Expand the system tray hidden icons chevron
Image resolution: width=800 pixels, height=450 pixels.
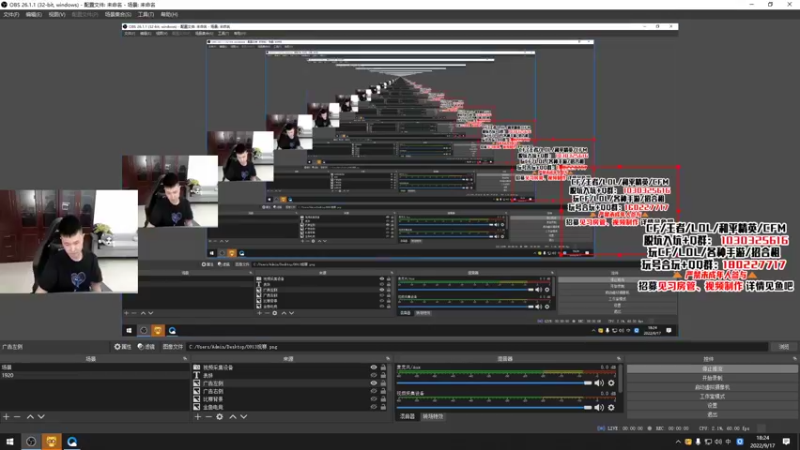[x=678, y=442]
